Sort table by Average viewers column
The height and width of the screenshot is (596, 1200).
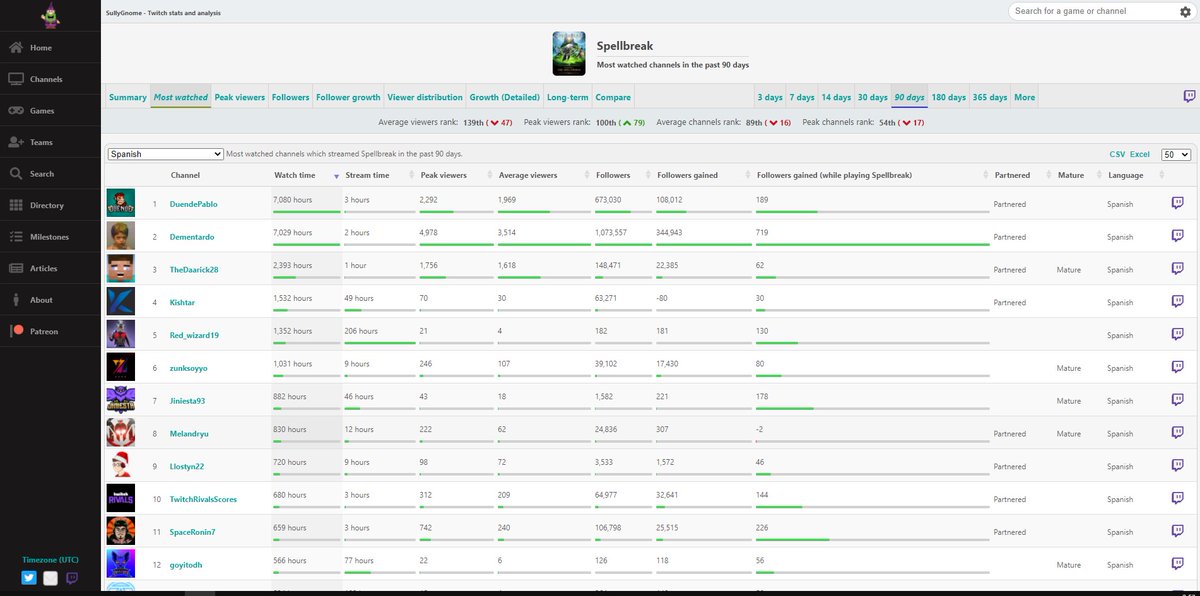click(528, 175)
